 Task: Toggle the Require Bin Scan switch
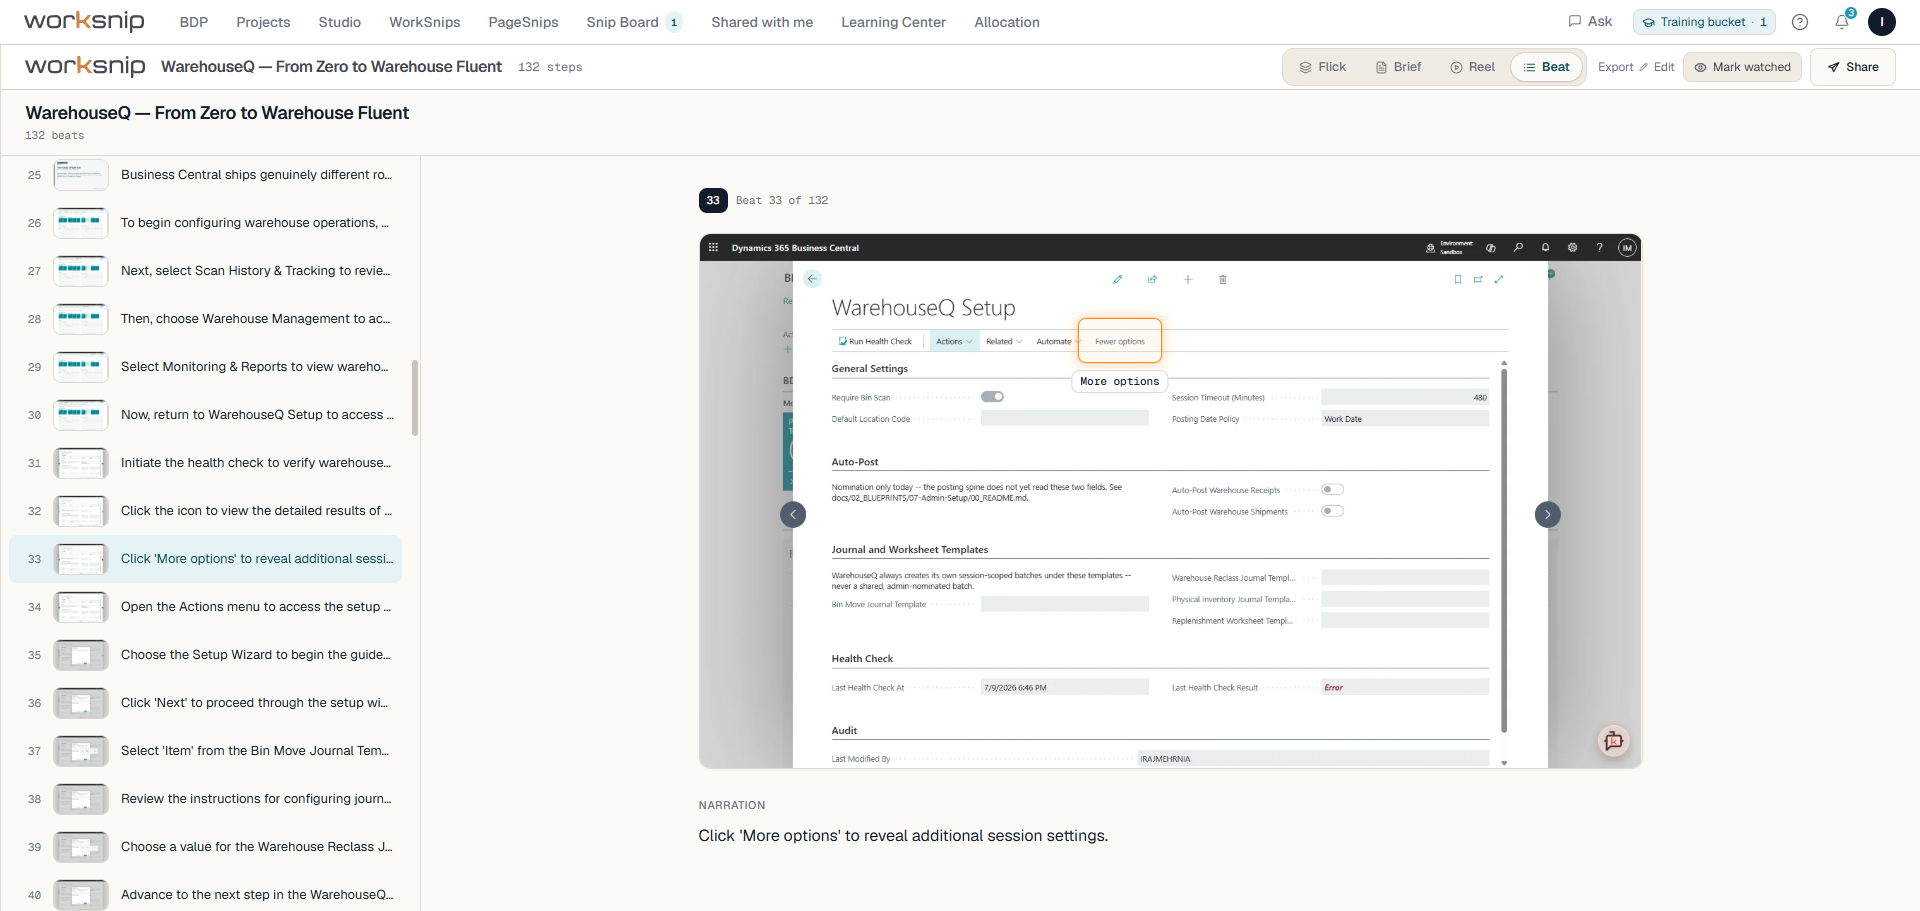pos(992,397)
